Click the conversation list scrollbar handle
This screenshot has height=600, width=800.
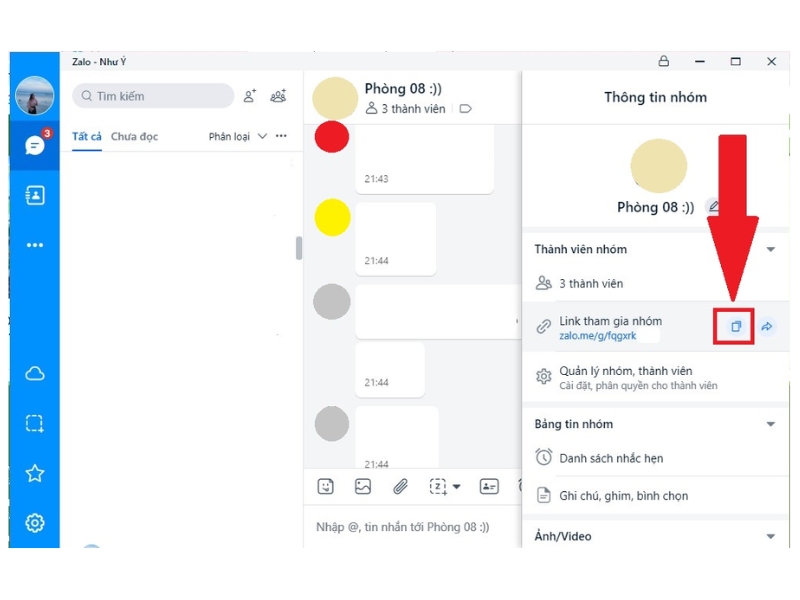coord(299,248)
